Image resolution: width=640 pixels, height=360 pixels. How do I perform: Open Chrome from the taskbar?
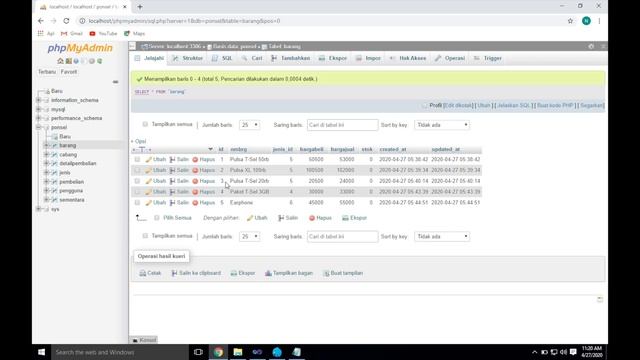(218, 352)
